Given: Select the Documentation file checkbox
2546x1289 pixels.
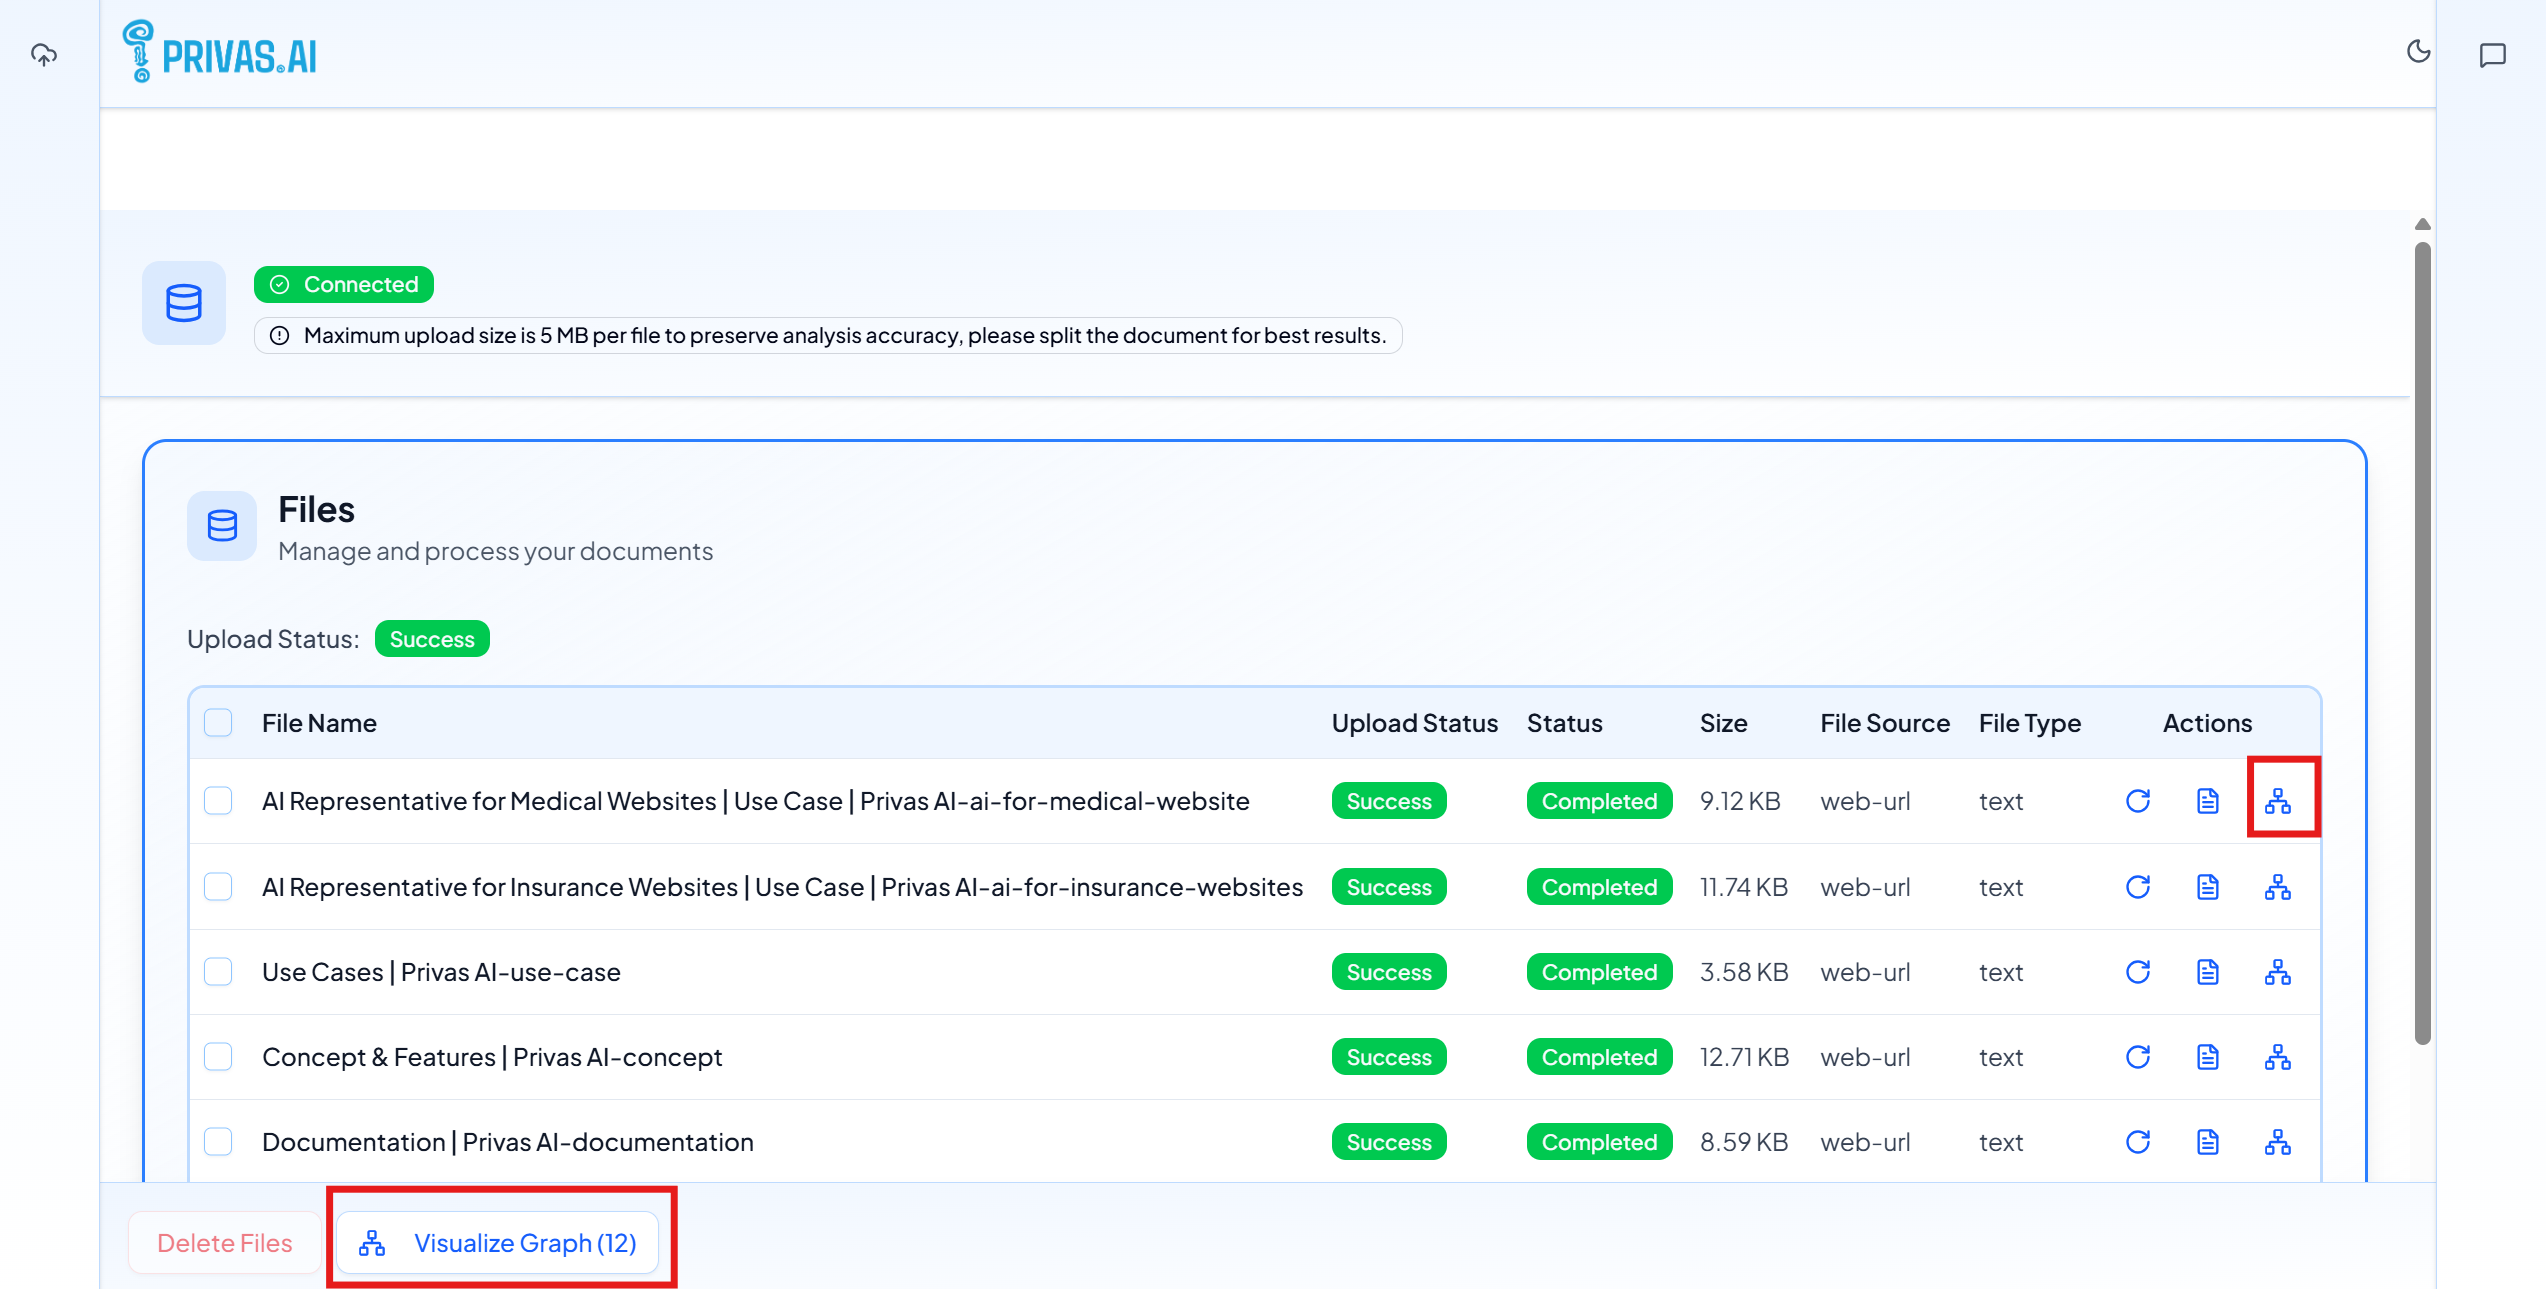Looking at the screenshot, I should [218, 1142].
